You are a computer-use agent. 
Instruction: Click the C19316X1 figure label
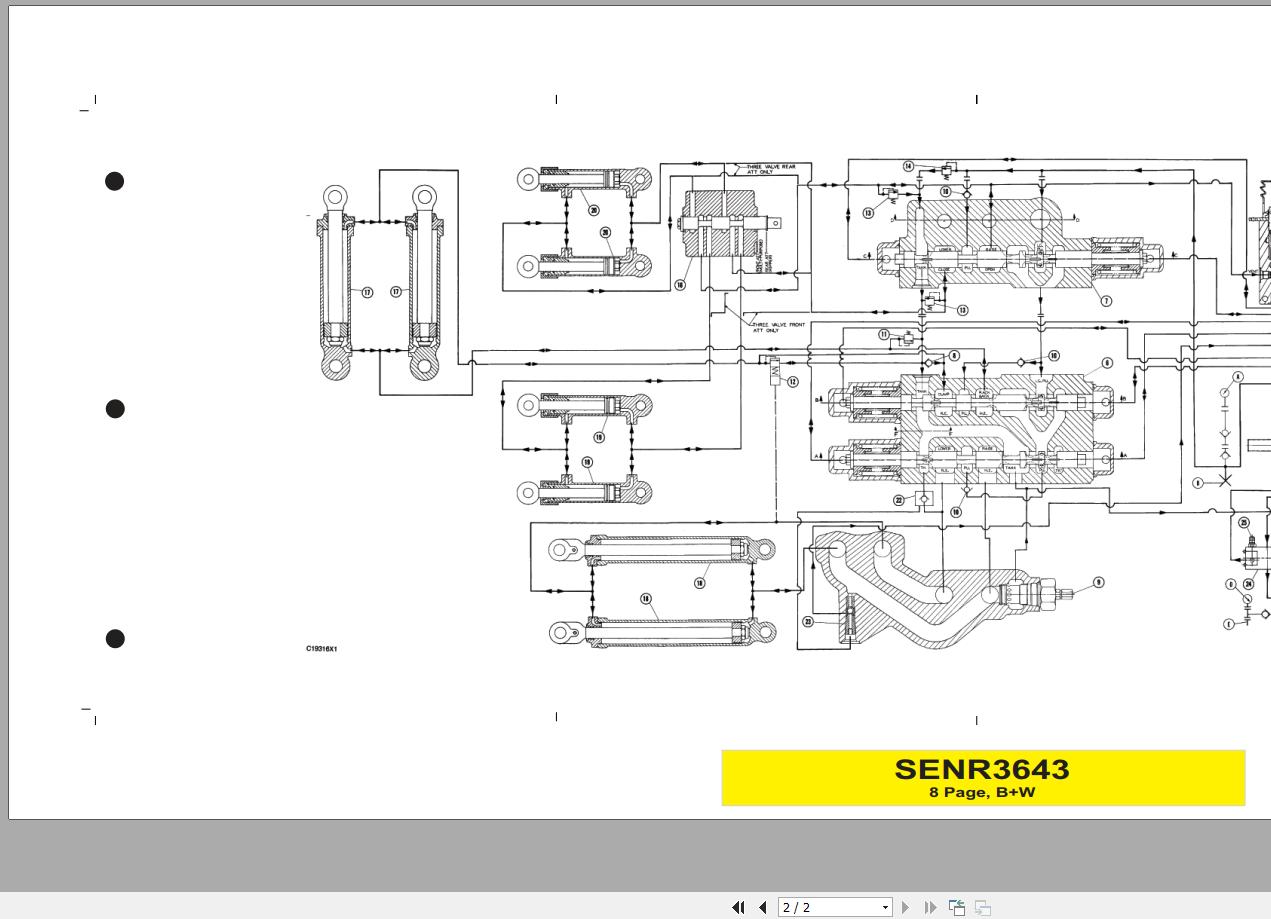pos(321,647)
